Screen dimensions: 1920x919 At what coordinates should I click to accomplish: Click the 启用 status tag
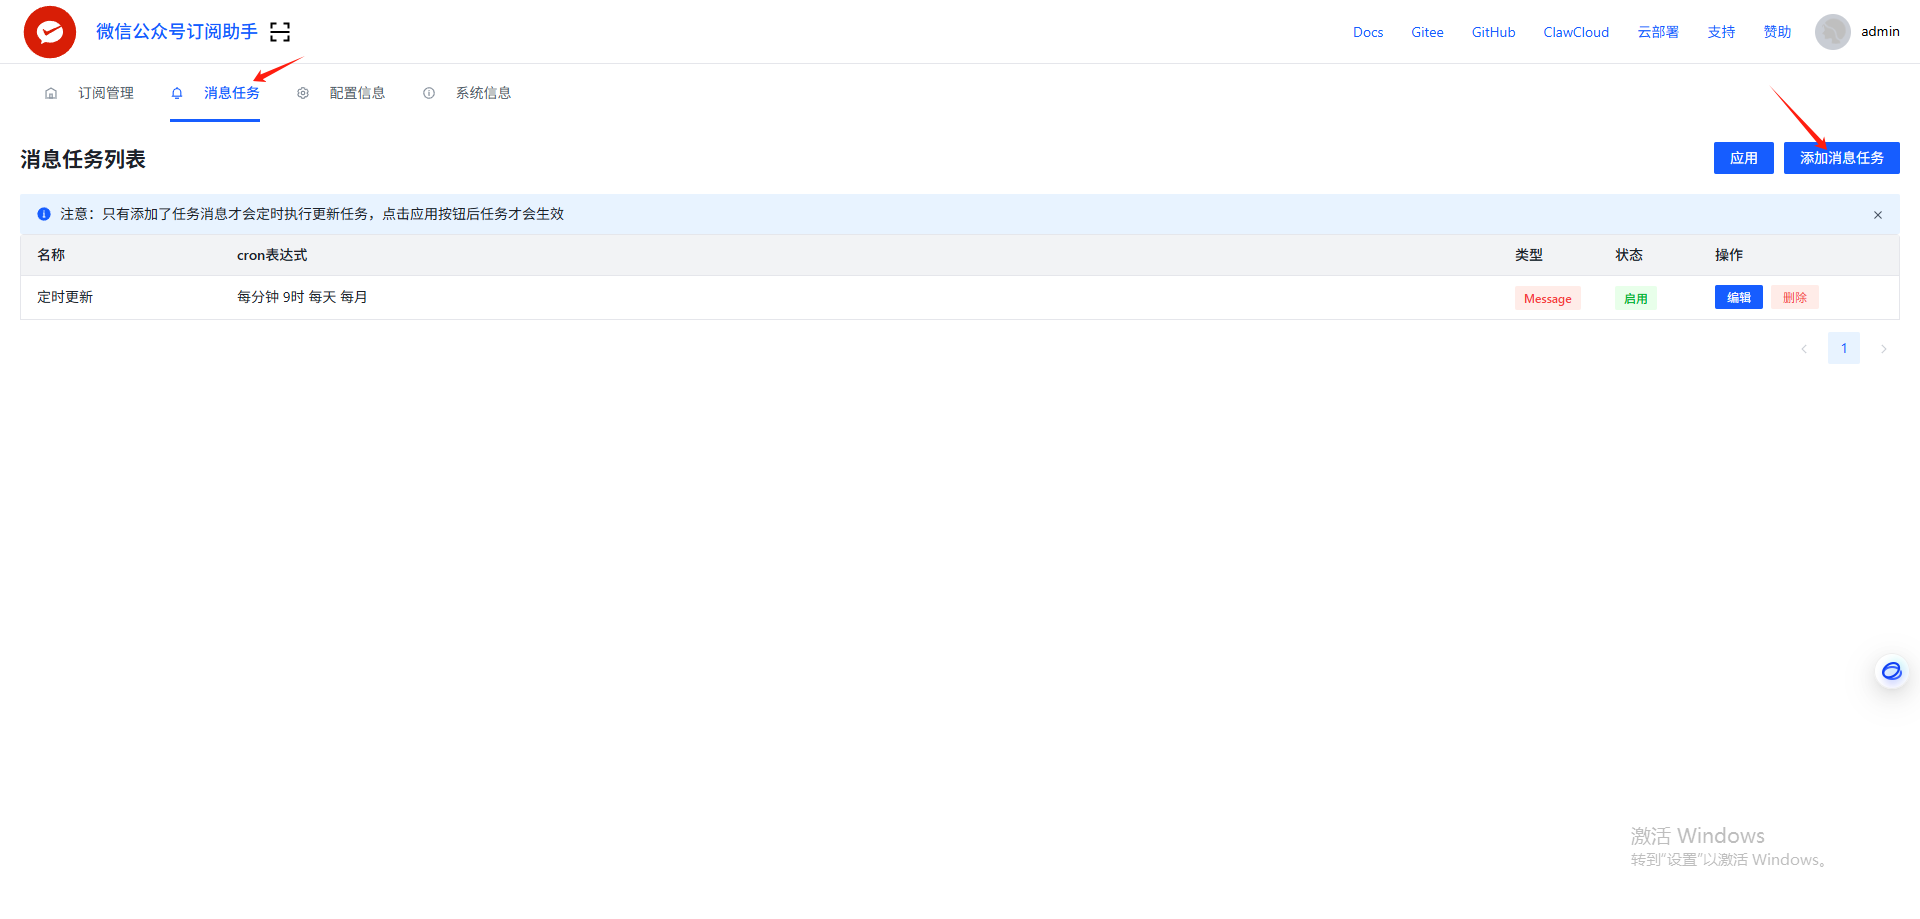1636,298
